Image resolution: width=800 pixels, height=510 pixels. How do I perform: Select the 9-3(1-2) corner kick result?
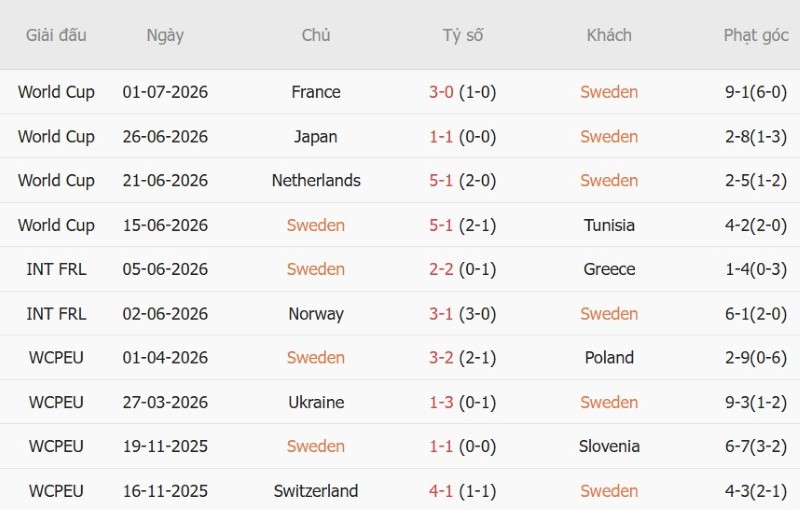[756, 402]
